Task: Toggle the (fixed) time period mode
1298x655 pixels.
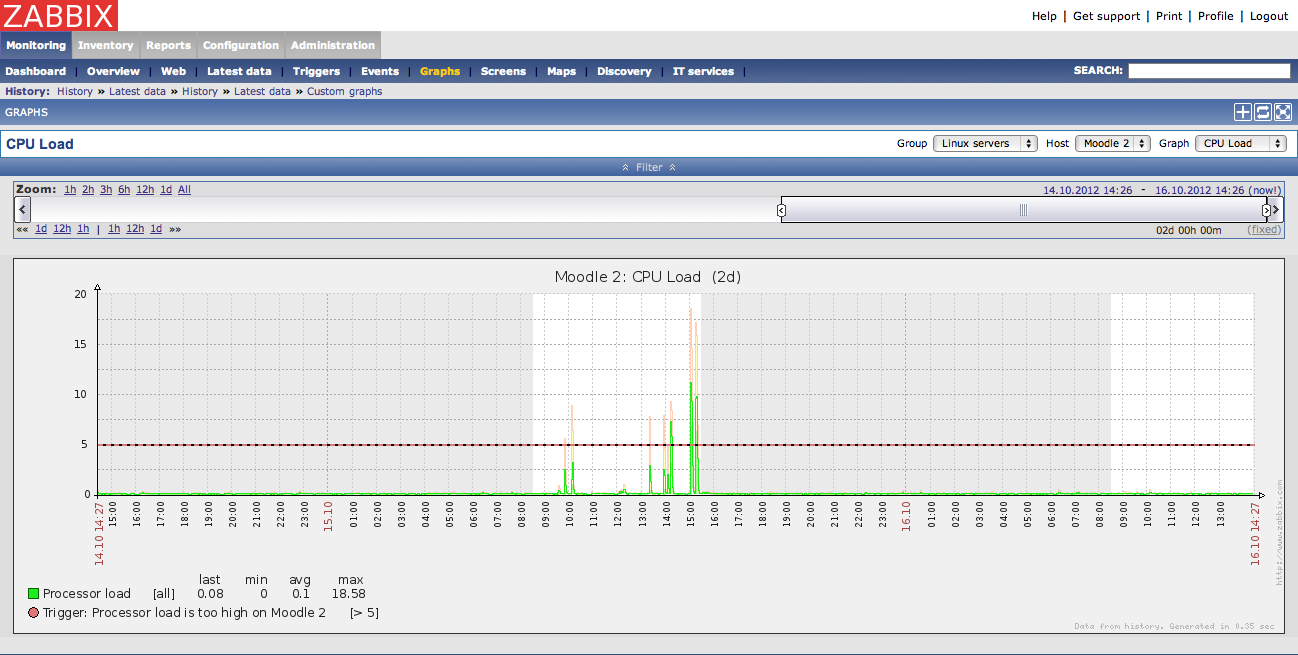Action: coord(1264,230)
